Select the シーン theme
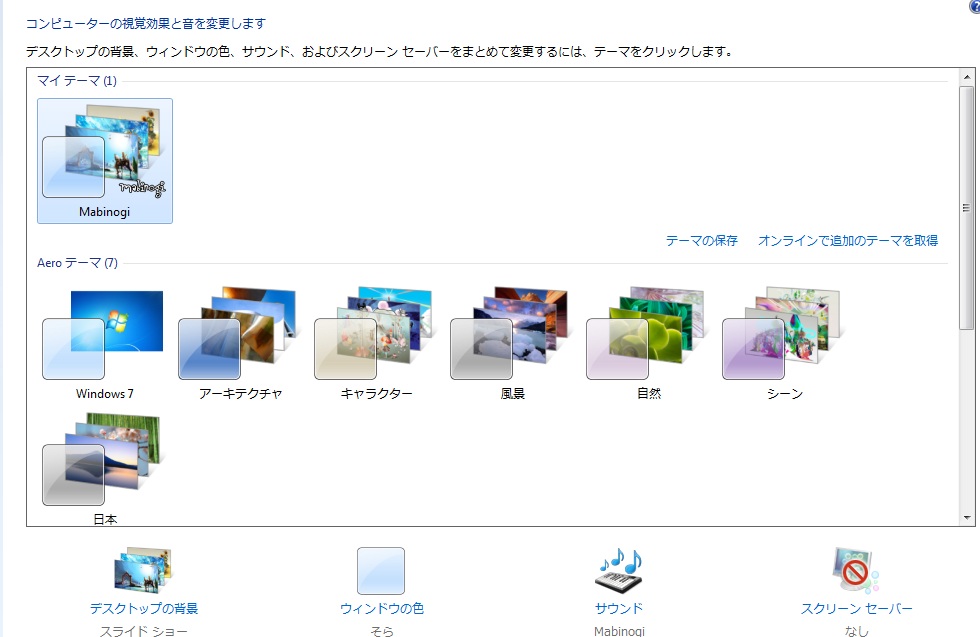Screen dimensions: 980x637 click(784, 343)
